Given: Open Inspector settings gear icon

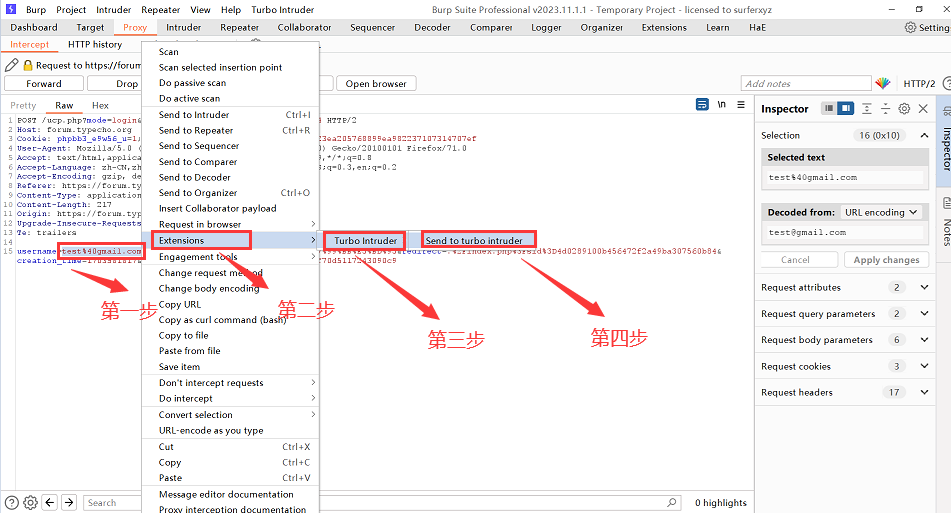Looking at the screenshot, I should [x=904, y=109].
